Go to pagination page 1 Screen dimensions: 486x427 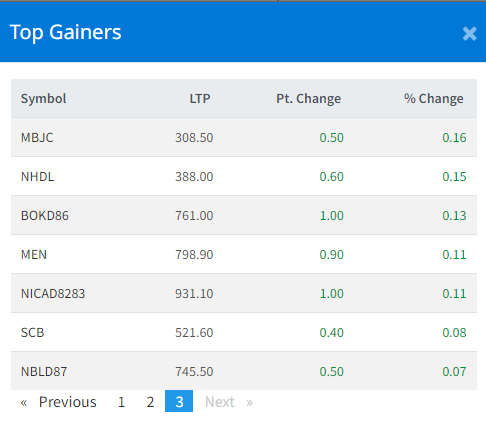pyautogui.click(x=121, y=402)
